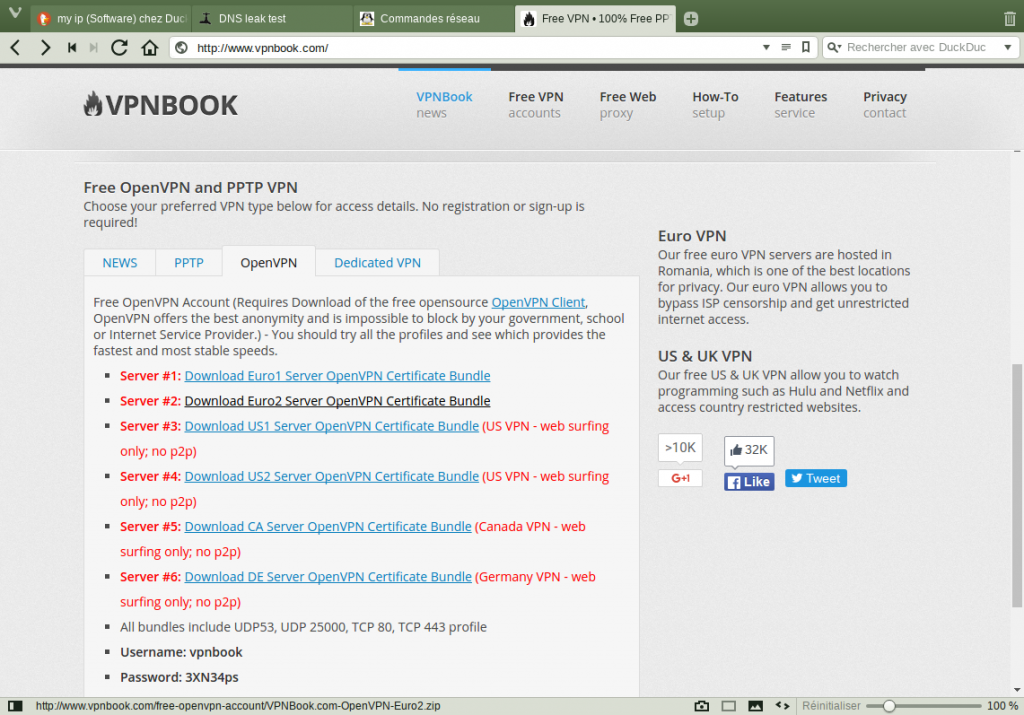Switch to Commandes réseau tab

click(x=434, y=19)
